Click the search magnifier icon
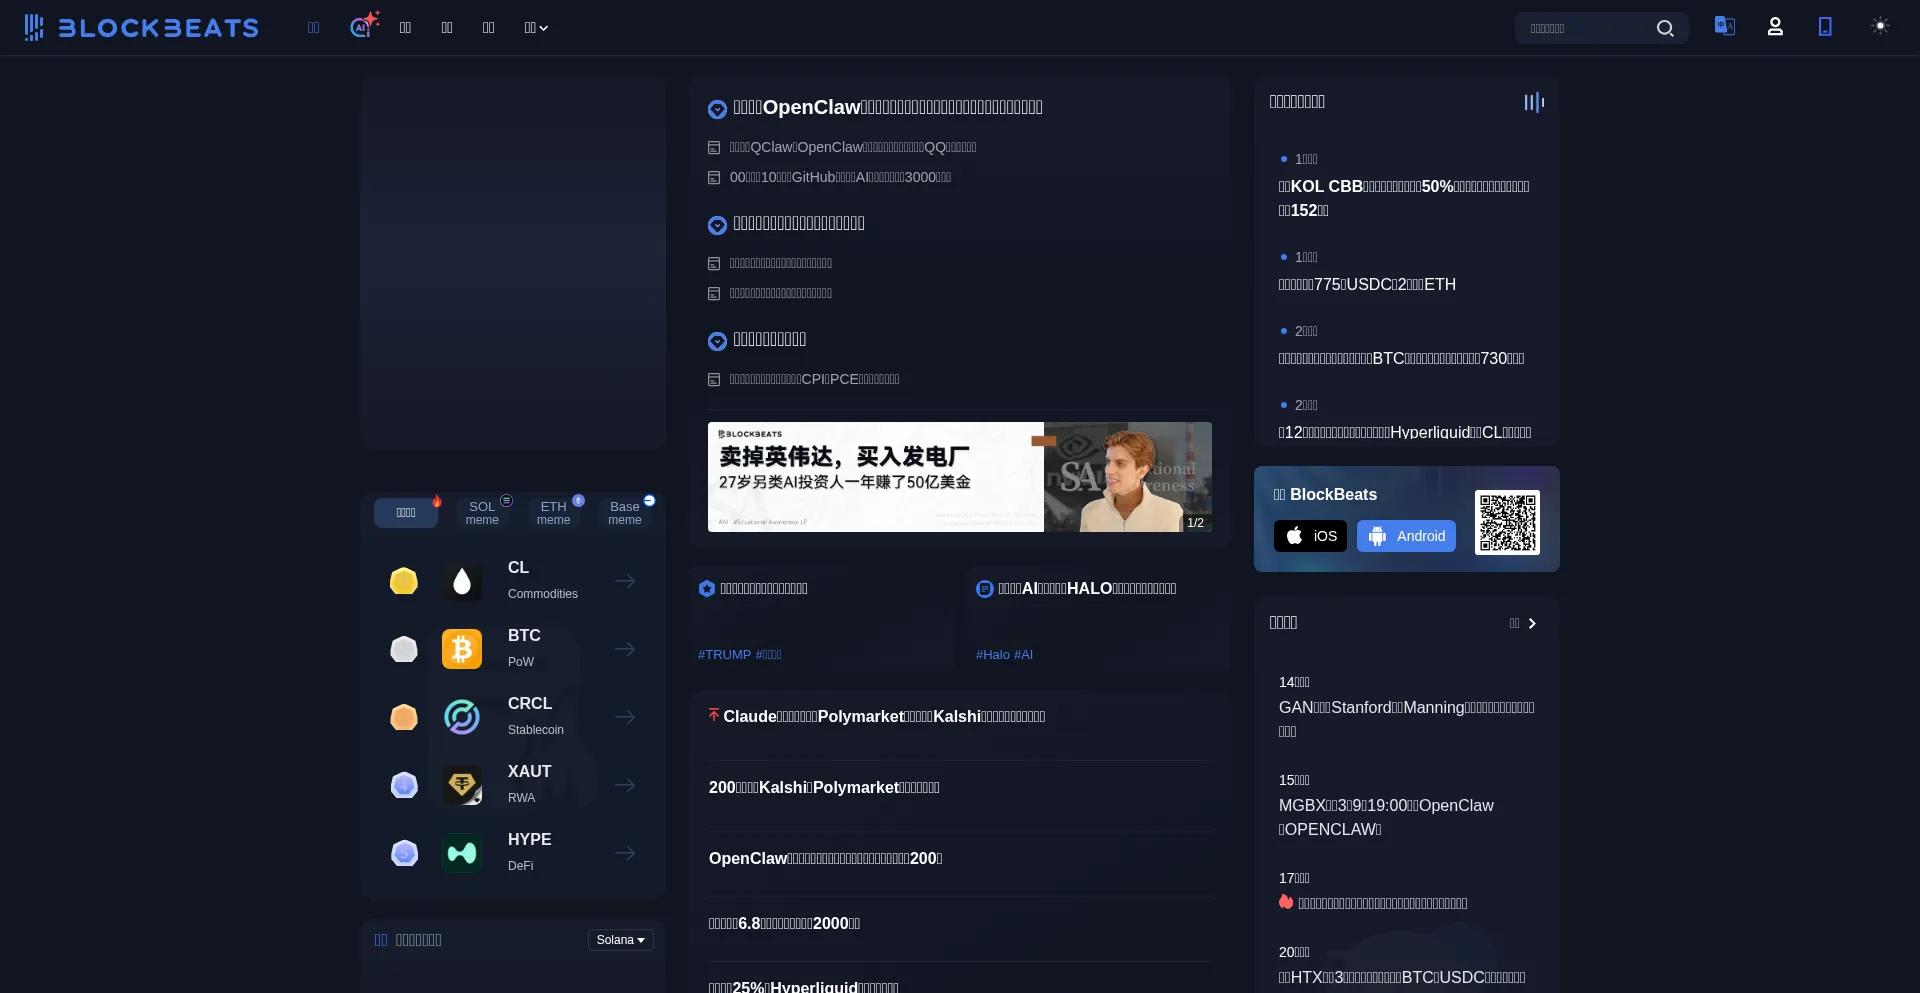This screenshot has height=993, width=1920. click(x=1665, y=28)
